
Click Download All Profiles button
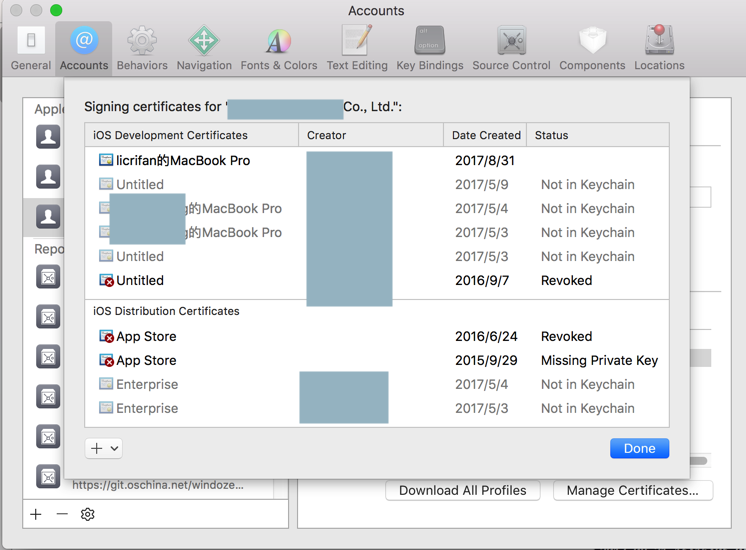pyautogui.click(x=463, y=491)
